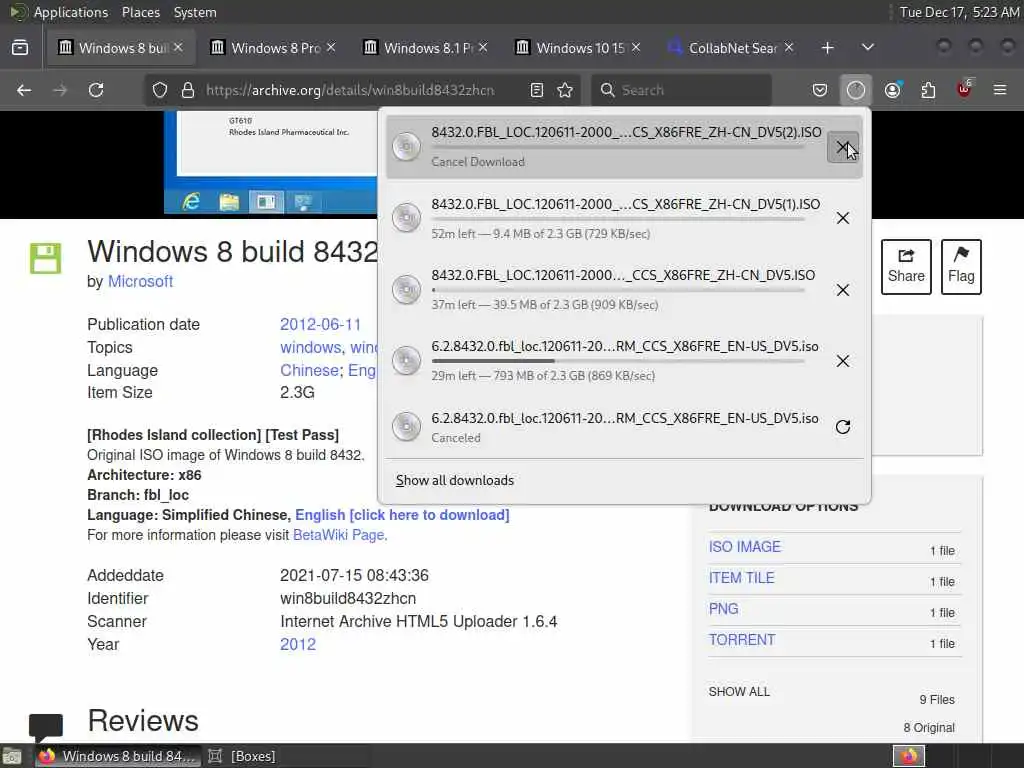Viewport: 1024px width, 768px height.
Task: Open the uBlock Origin extension icon
Action: point(964,89)
